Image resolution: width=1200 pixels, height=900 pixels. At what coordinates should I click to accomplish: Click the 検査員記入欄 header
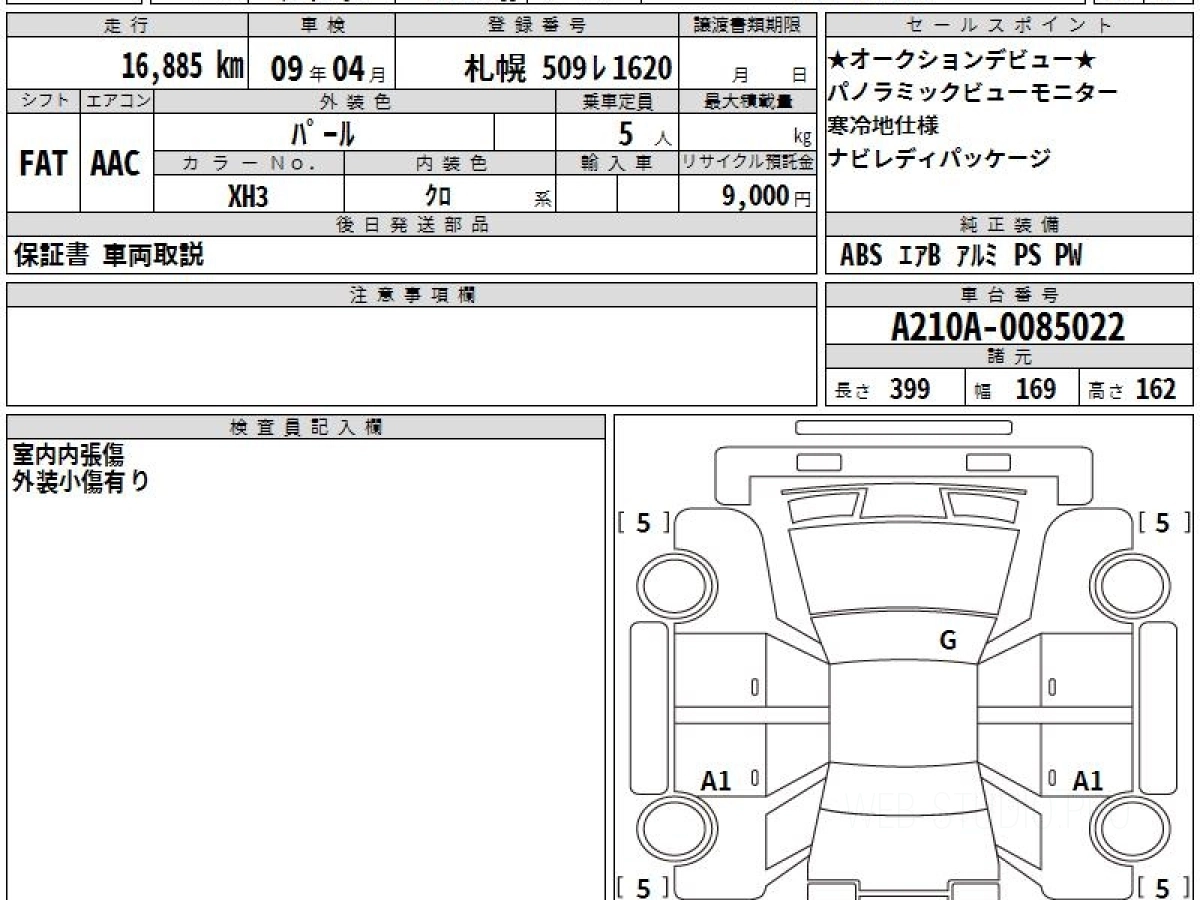(306, 427)
